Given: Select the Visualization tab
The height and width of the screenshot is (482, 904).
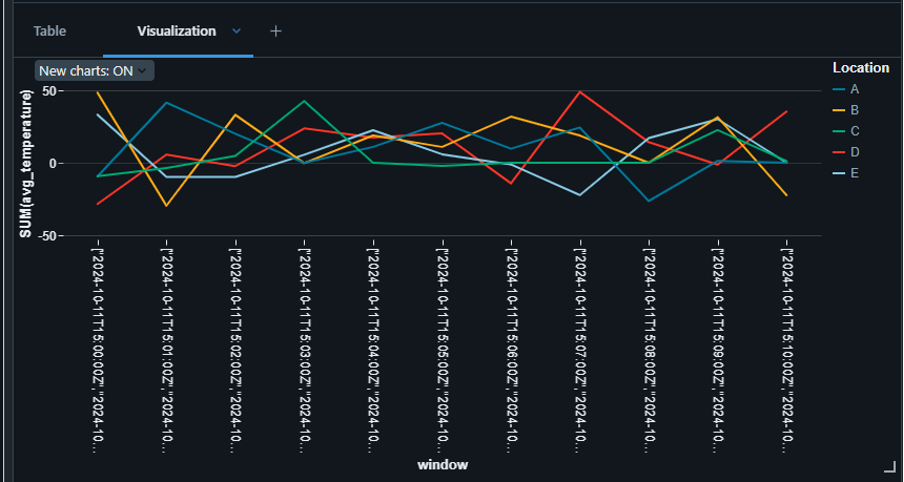Looking at the screenshot, I should [x=176, y=31].
